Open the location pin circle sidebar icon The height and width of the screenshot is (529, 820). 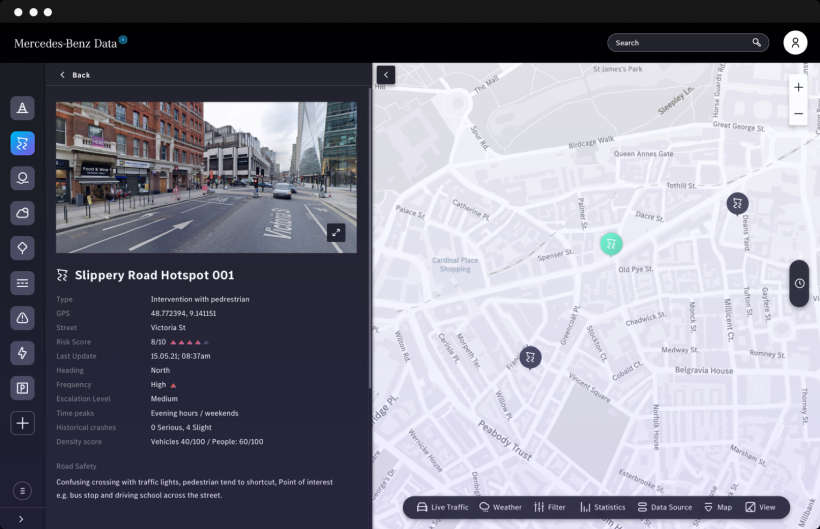[x=22, y=178]
